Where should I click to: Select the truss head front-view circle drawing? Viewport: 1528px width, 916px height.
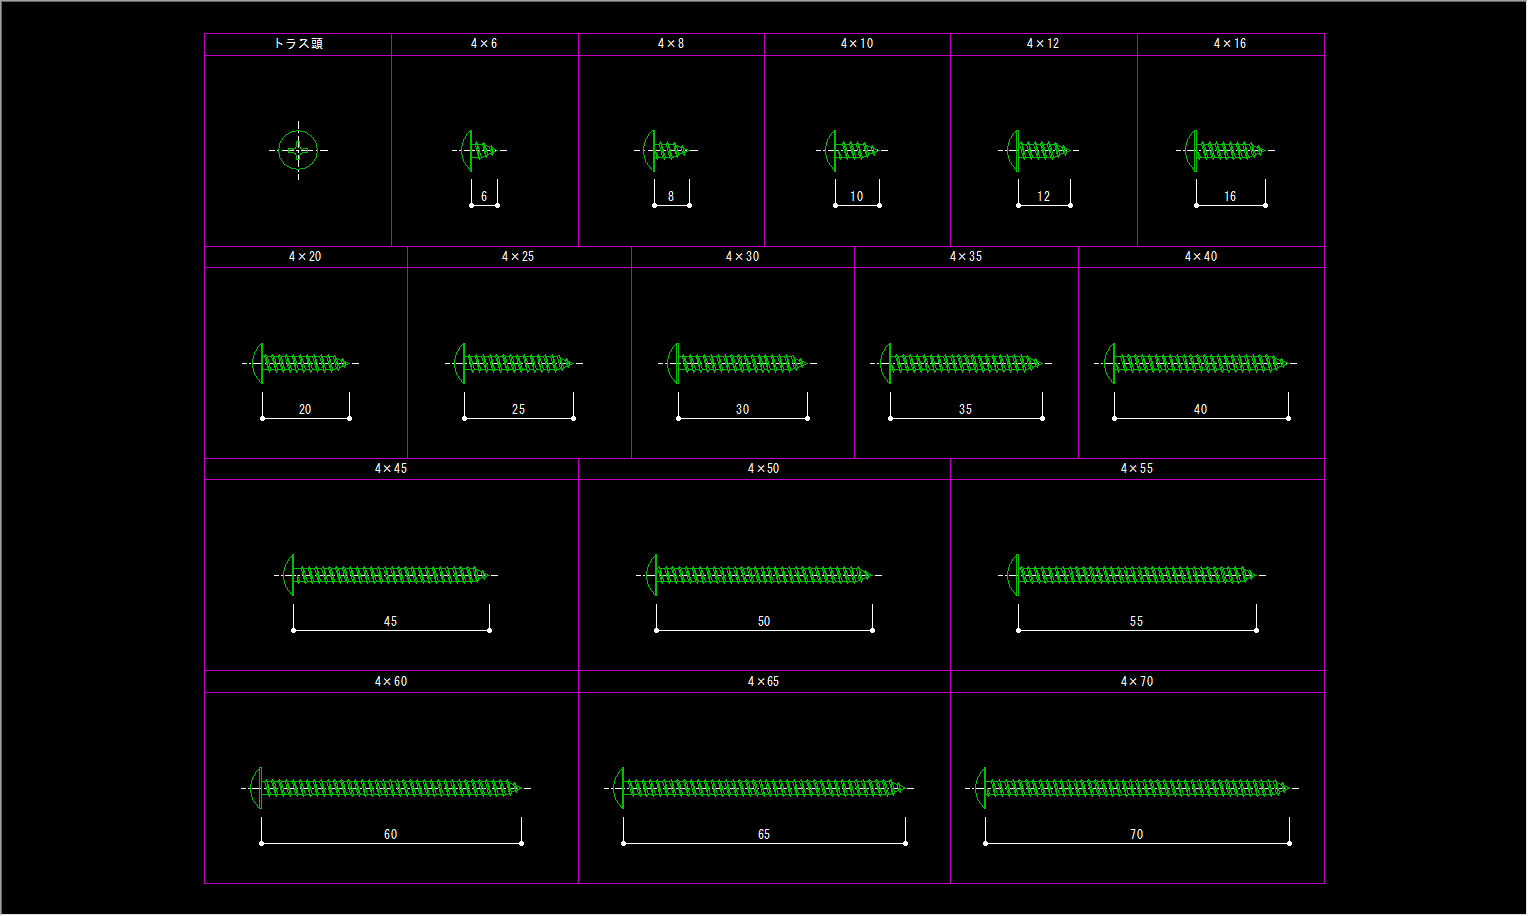[298, 151]
